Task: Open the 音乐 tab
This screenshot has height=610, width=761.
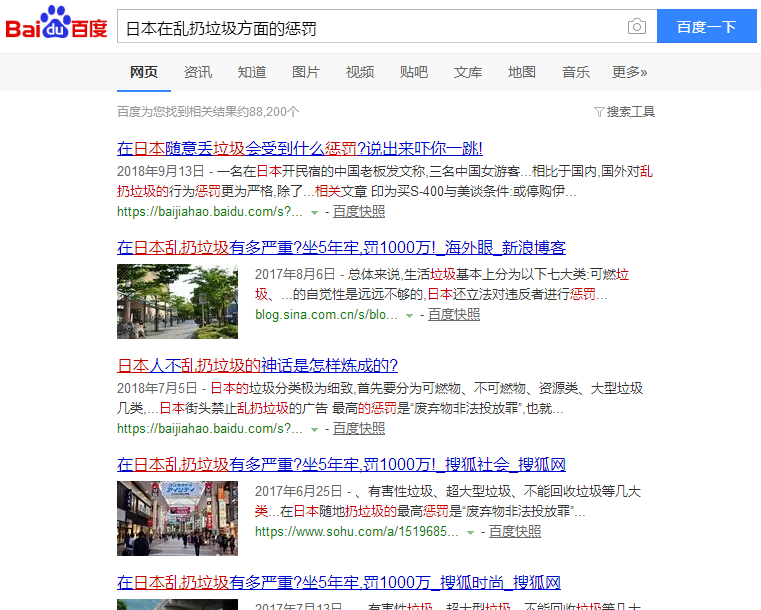Action: click(x=576, y=72)
